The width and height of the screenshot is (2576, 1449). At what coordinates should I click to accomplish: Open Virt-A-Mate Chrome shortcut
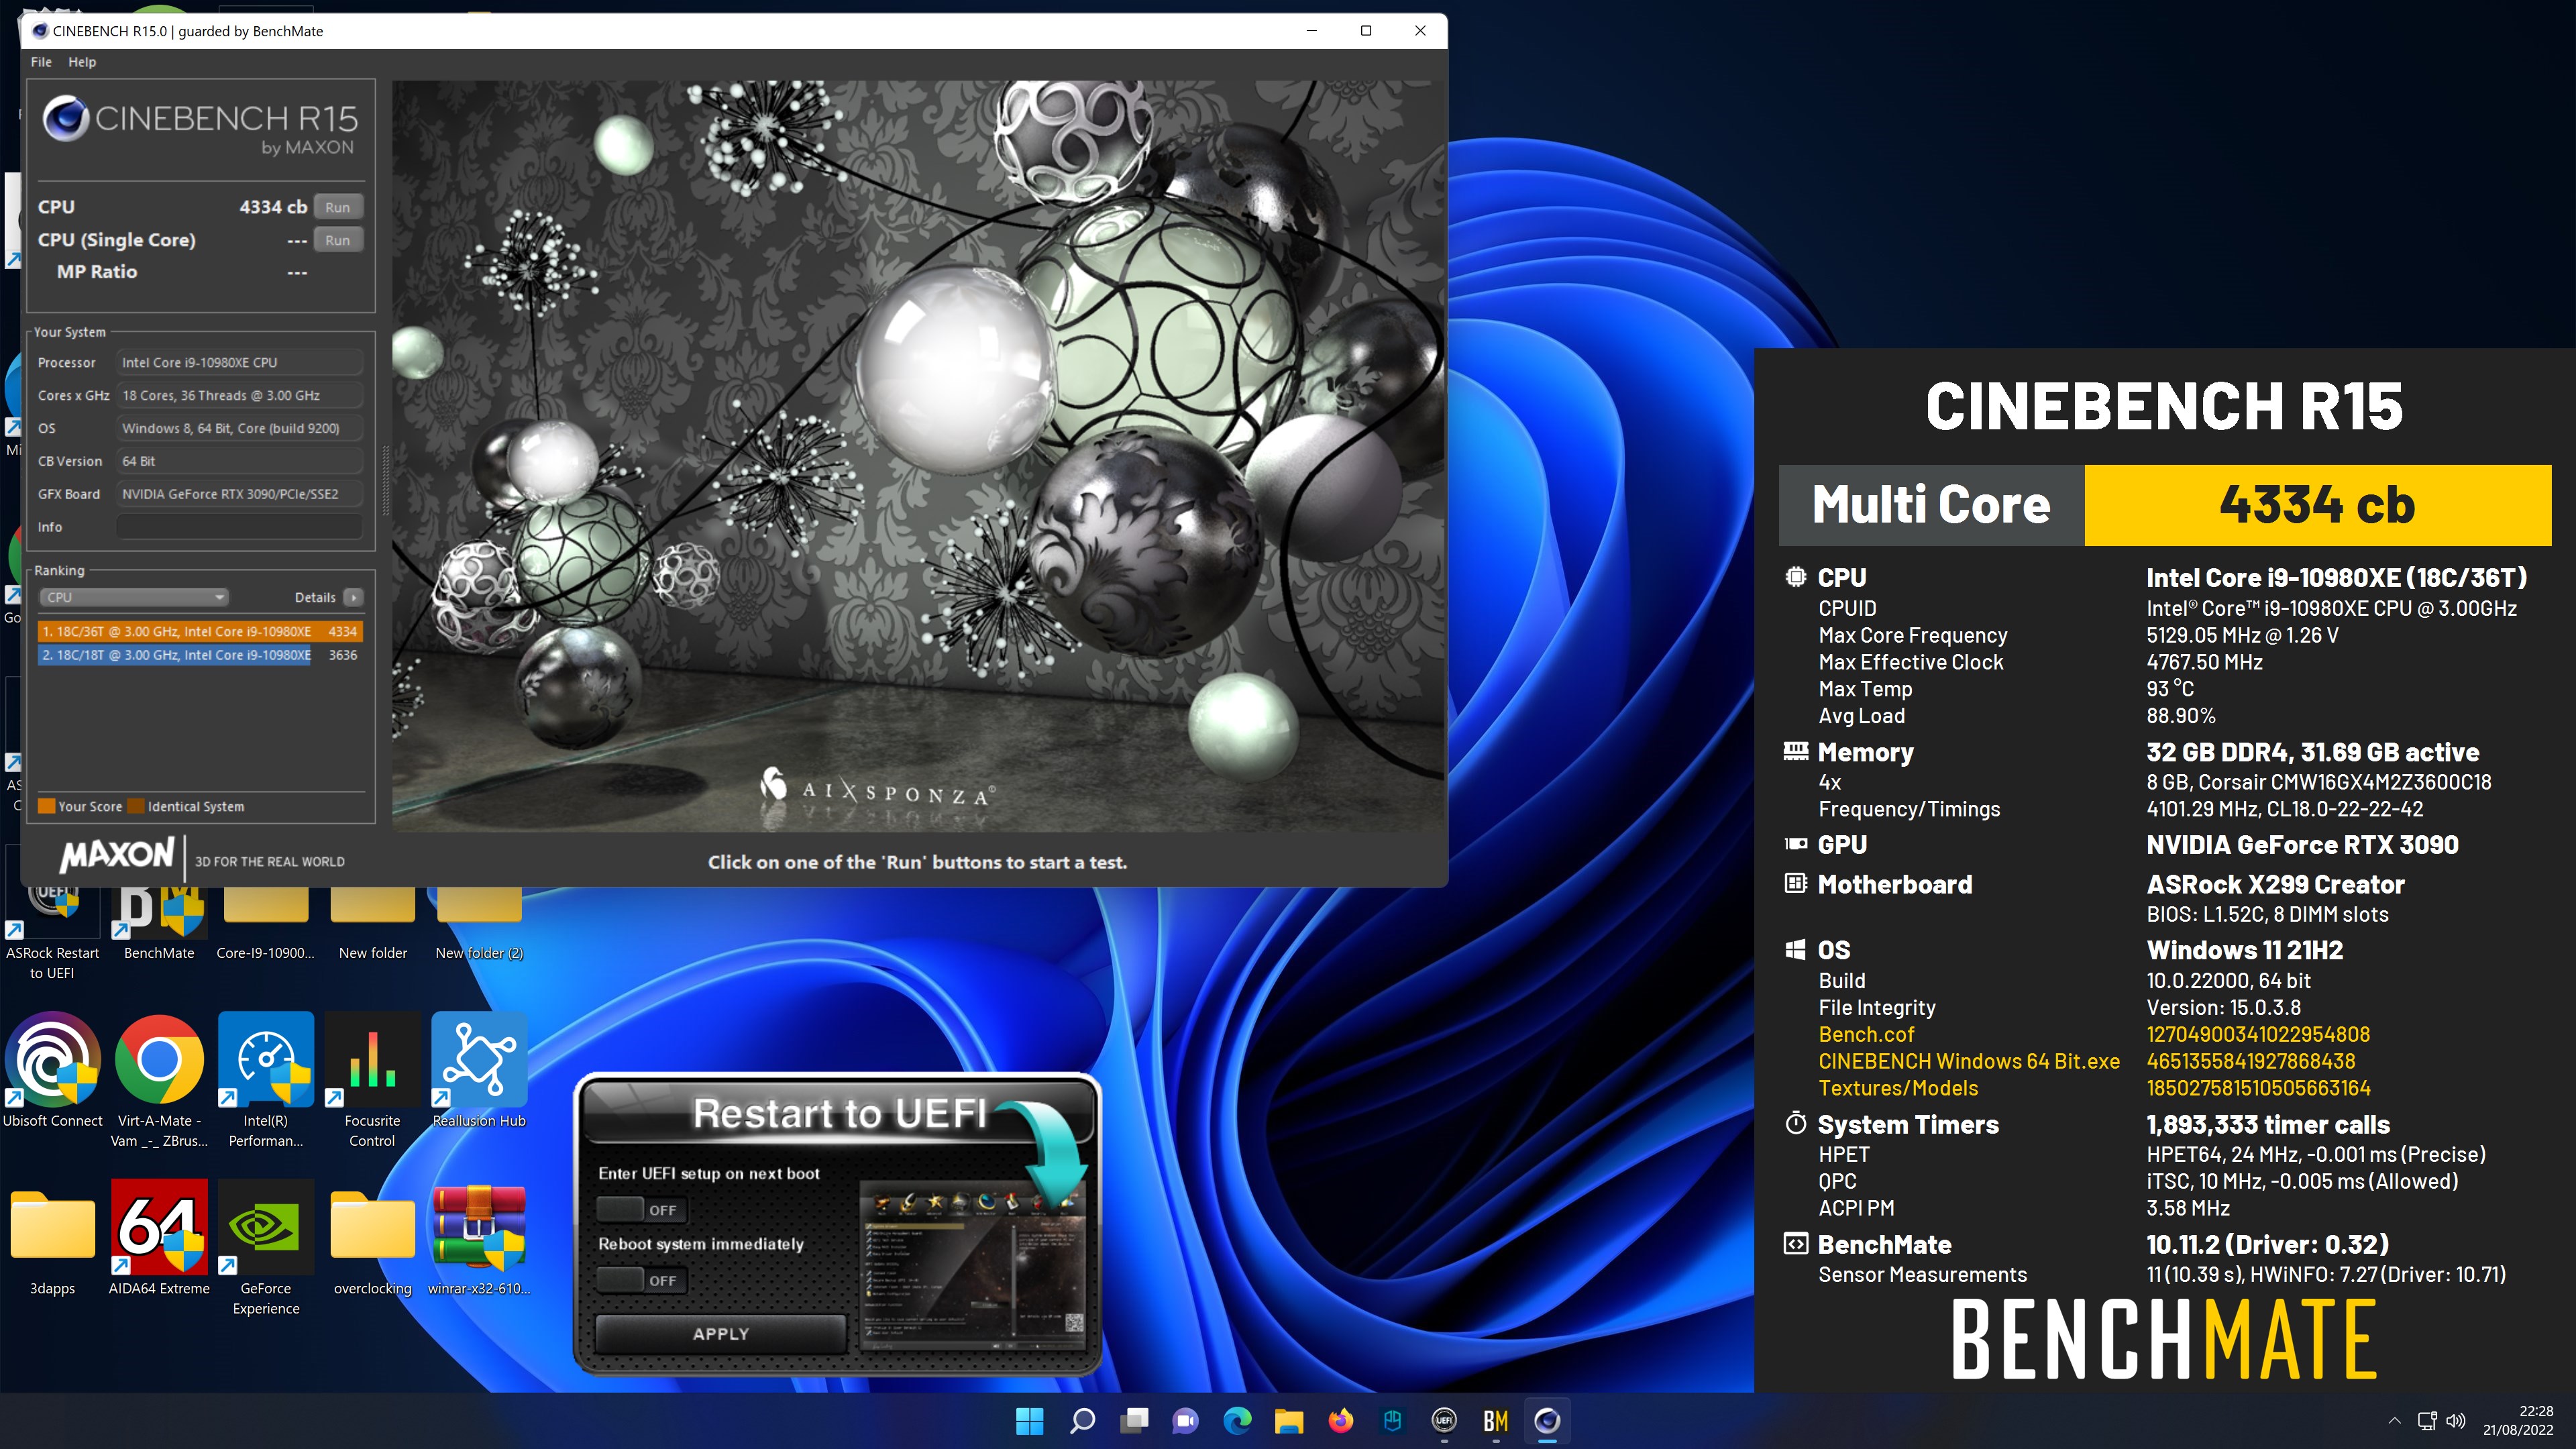click(x=159, y=1080)
